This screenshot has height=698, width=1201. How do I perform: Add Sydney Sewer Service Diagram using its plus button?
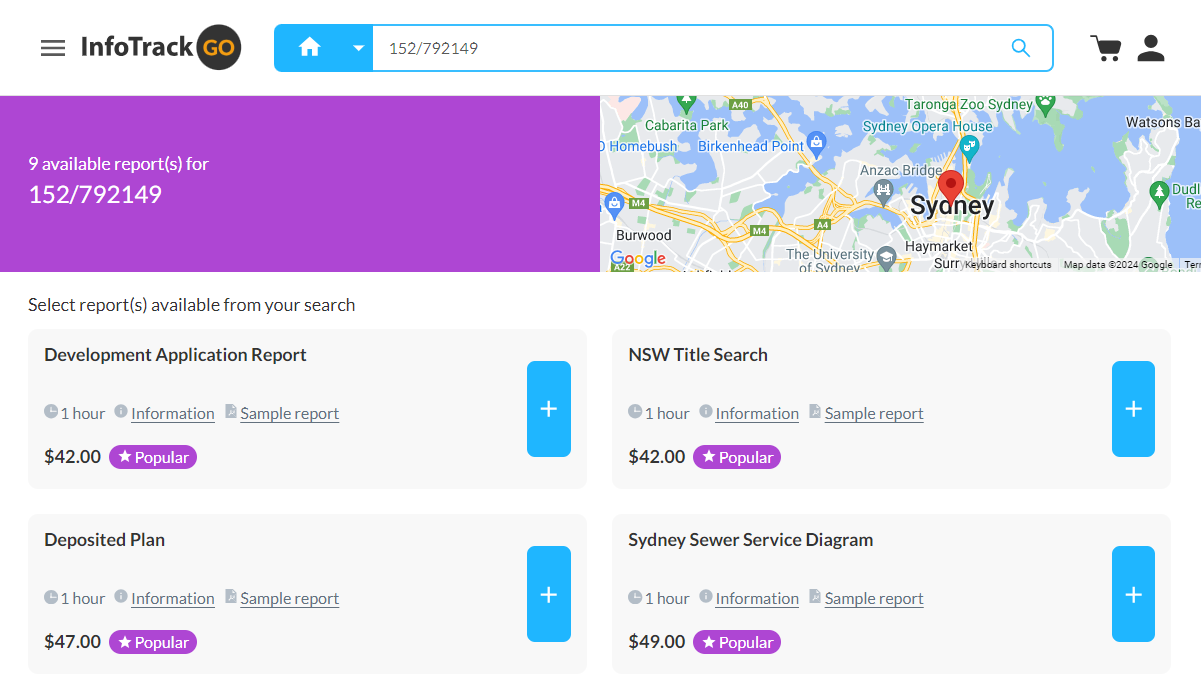1132,593
